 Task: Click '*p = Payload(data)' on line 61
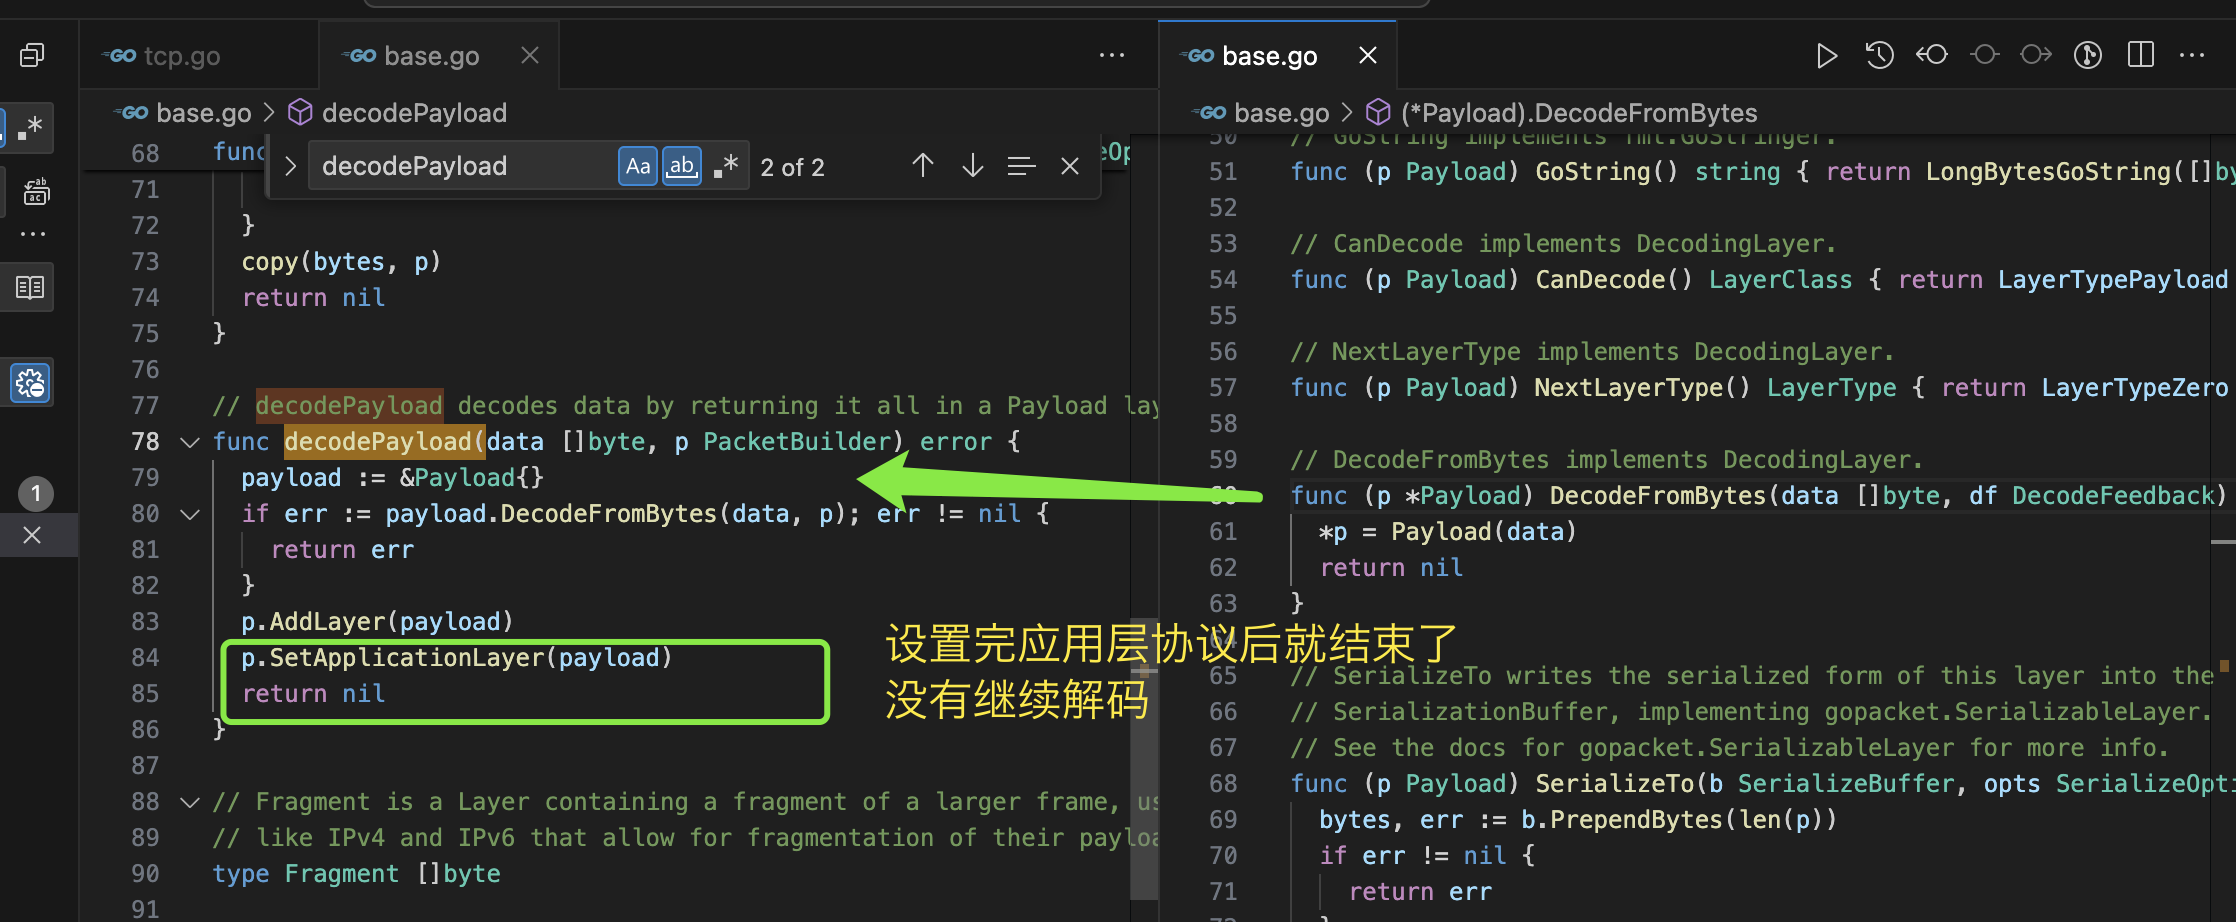pos(1448,532)
